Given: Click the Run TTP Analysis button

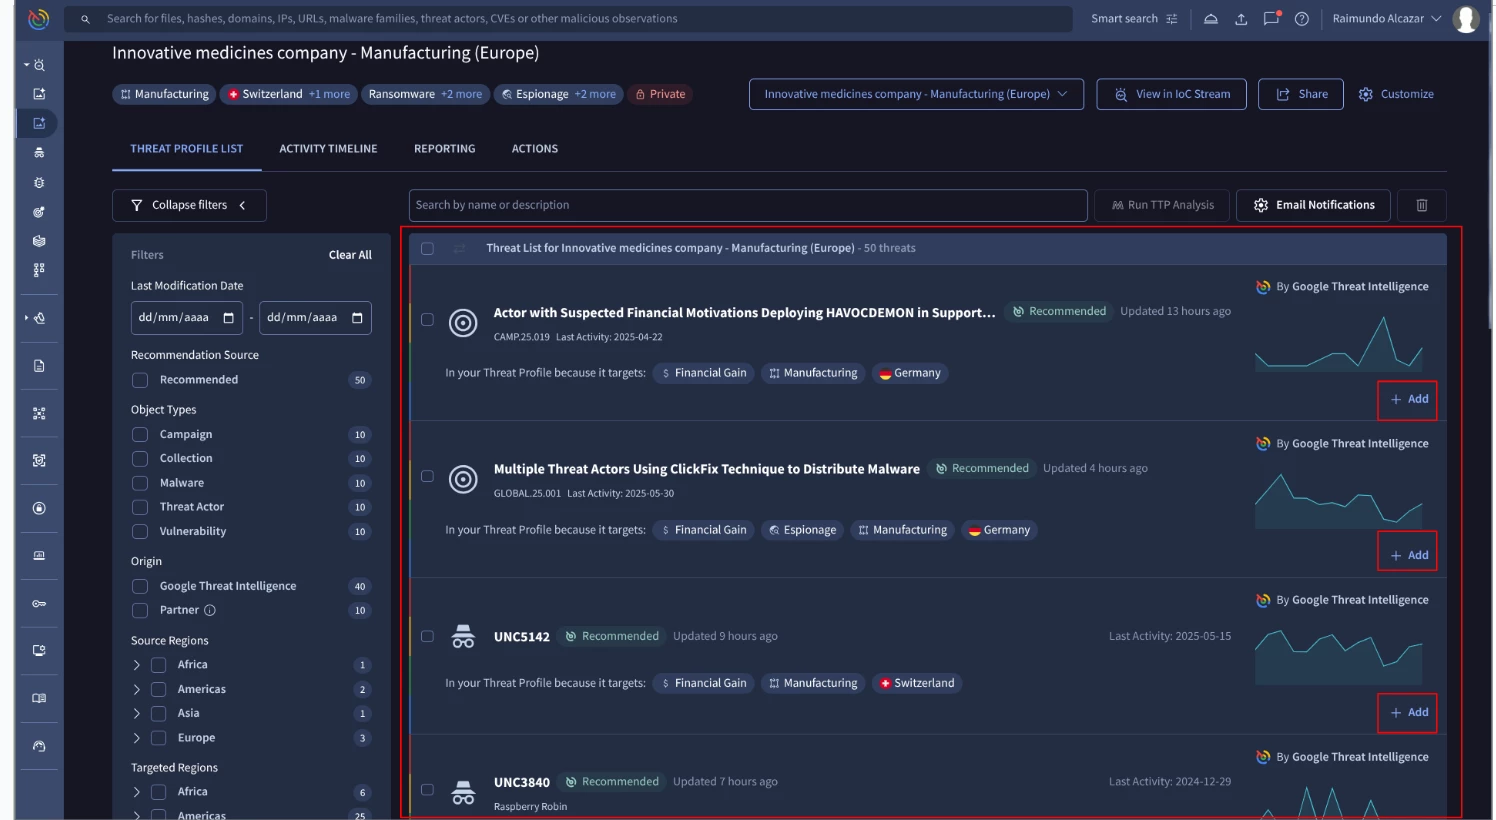Looking at the screenshot, I should pos(1163,205).
